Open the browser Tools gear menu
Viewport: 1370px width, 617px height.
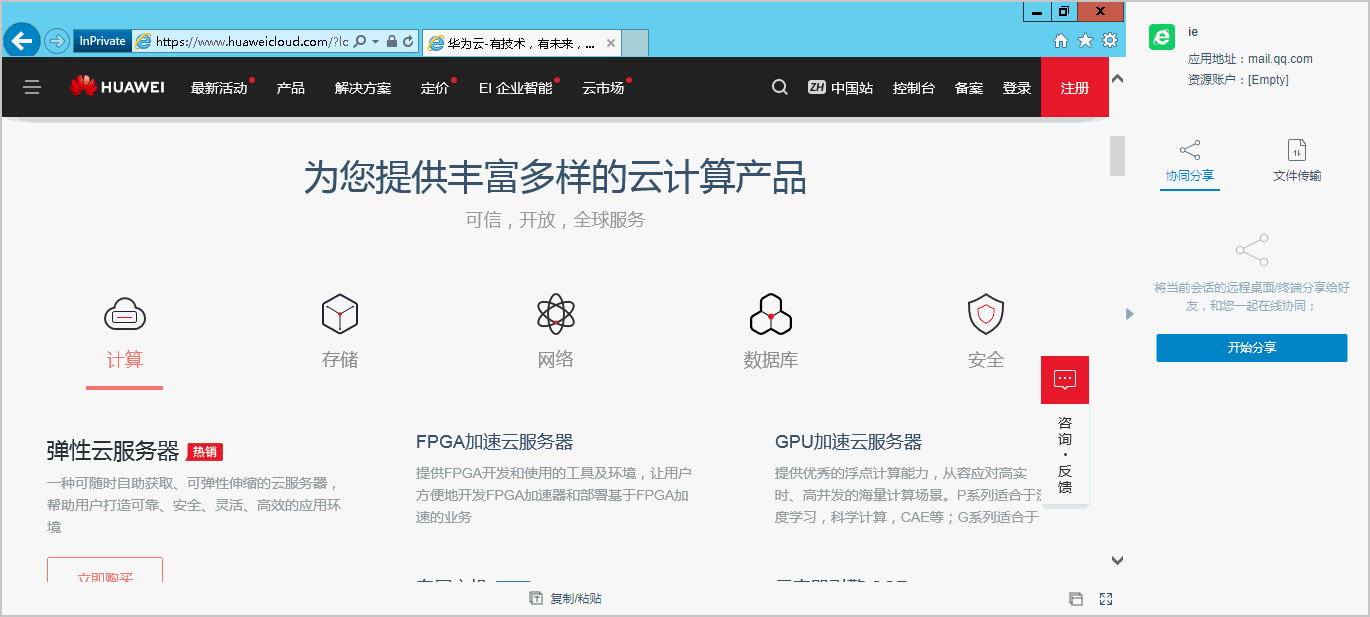coord(1109,41)
